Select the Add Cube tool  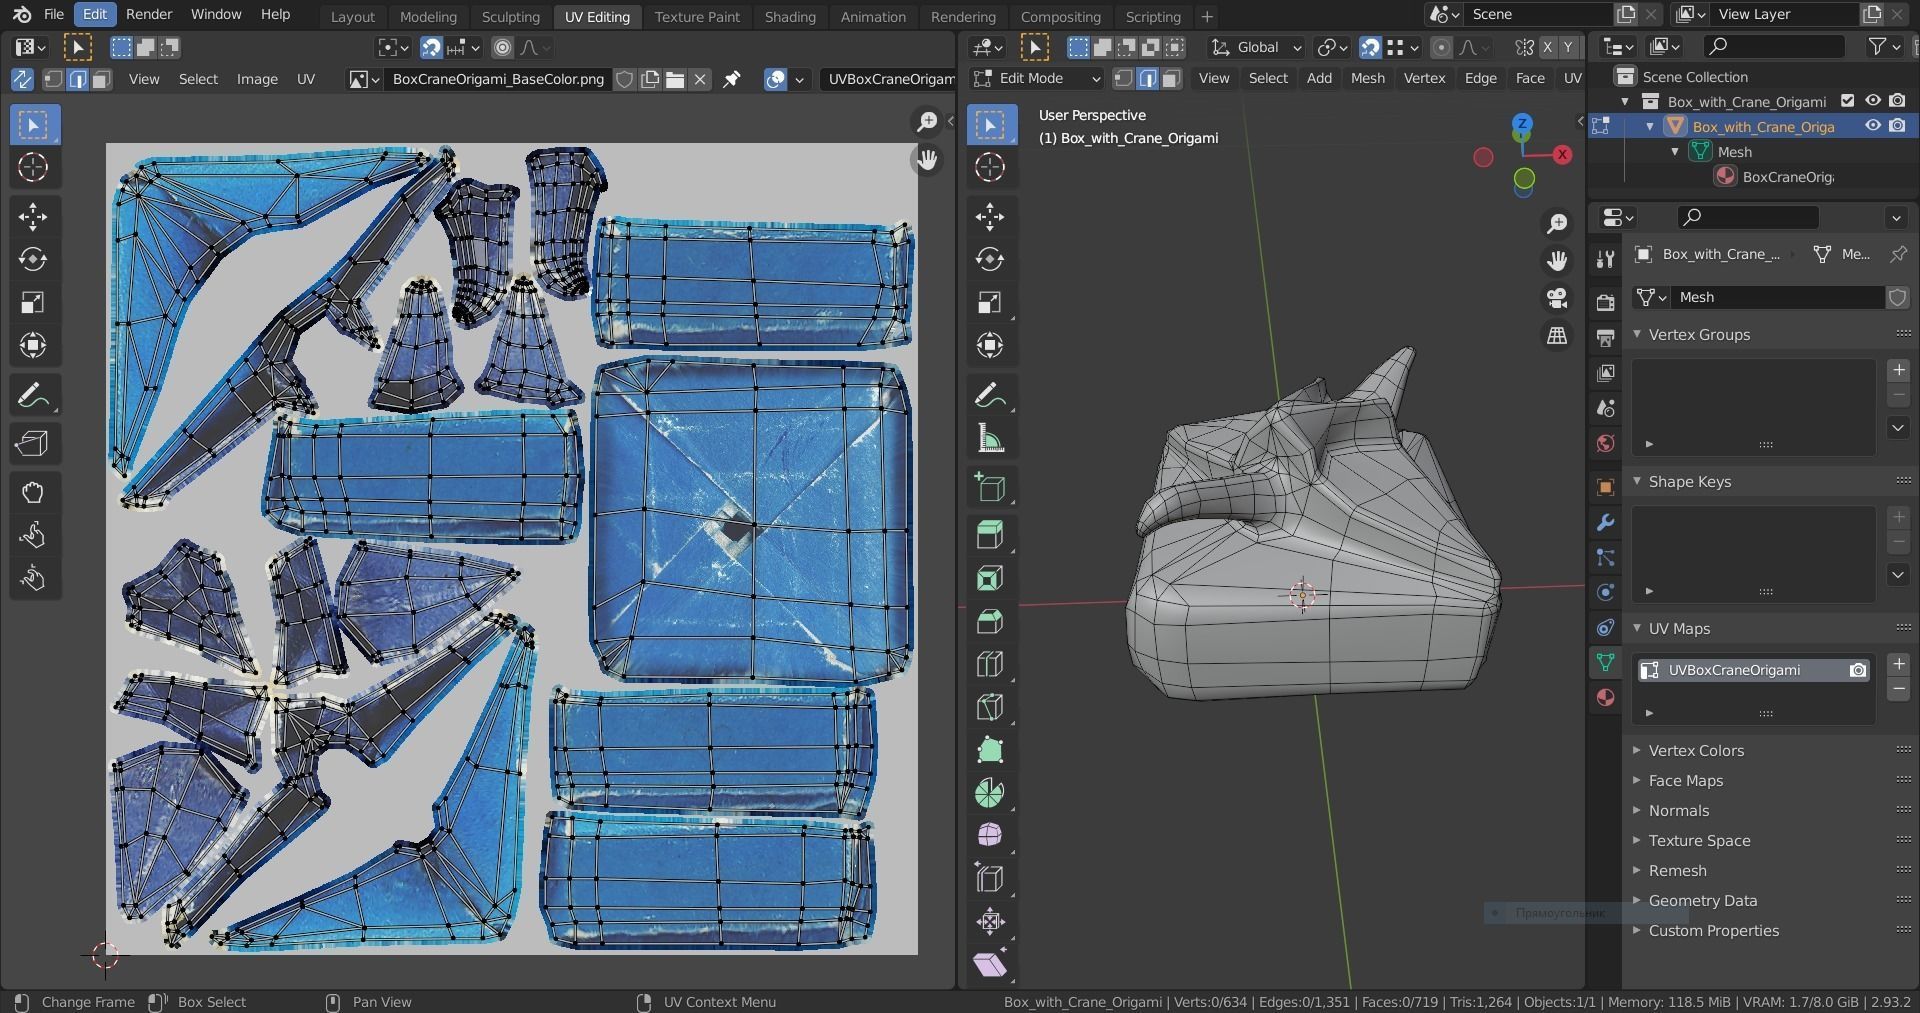(990, 488)
